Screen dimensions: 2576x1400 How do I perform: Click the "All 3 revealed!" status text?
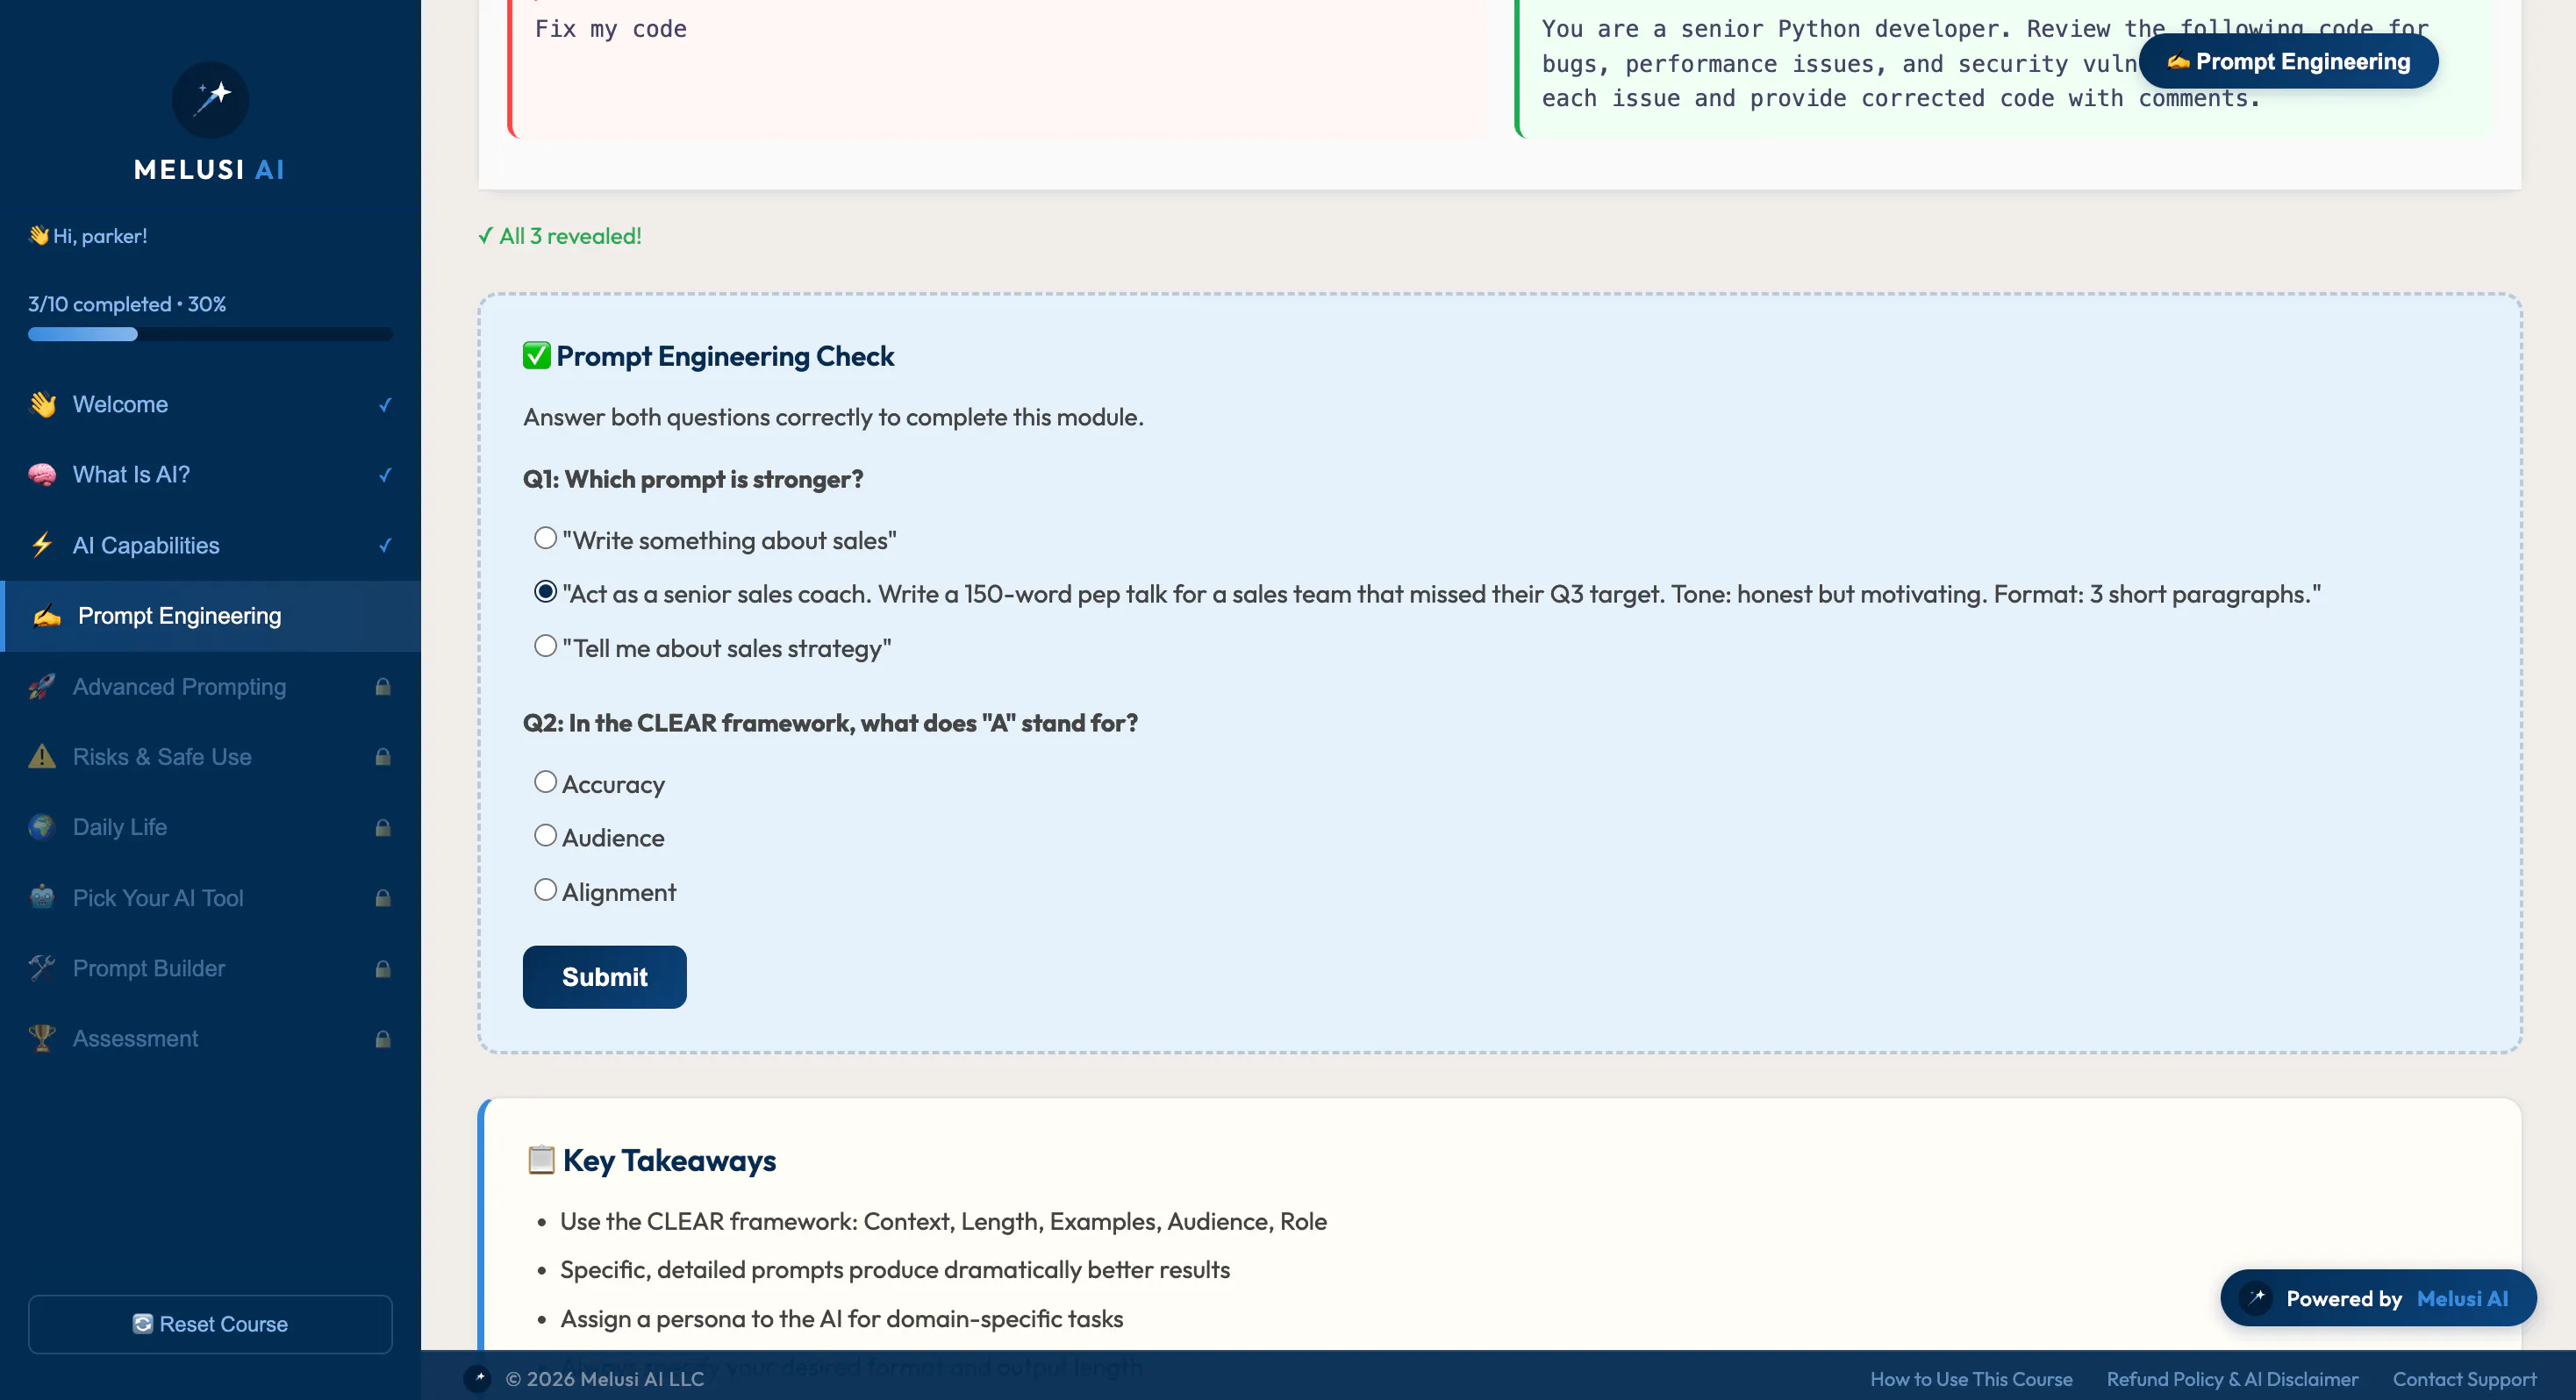coord(560,236)
